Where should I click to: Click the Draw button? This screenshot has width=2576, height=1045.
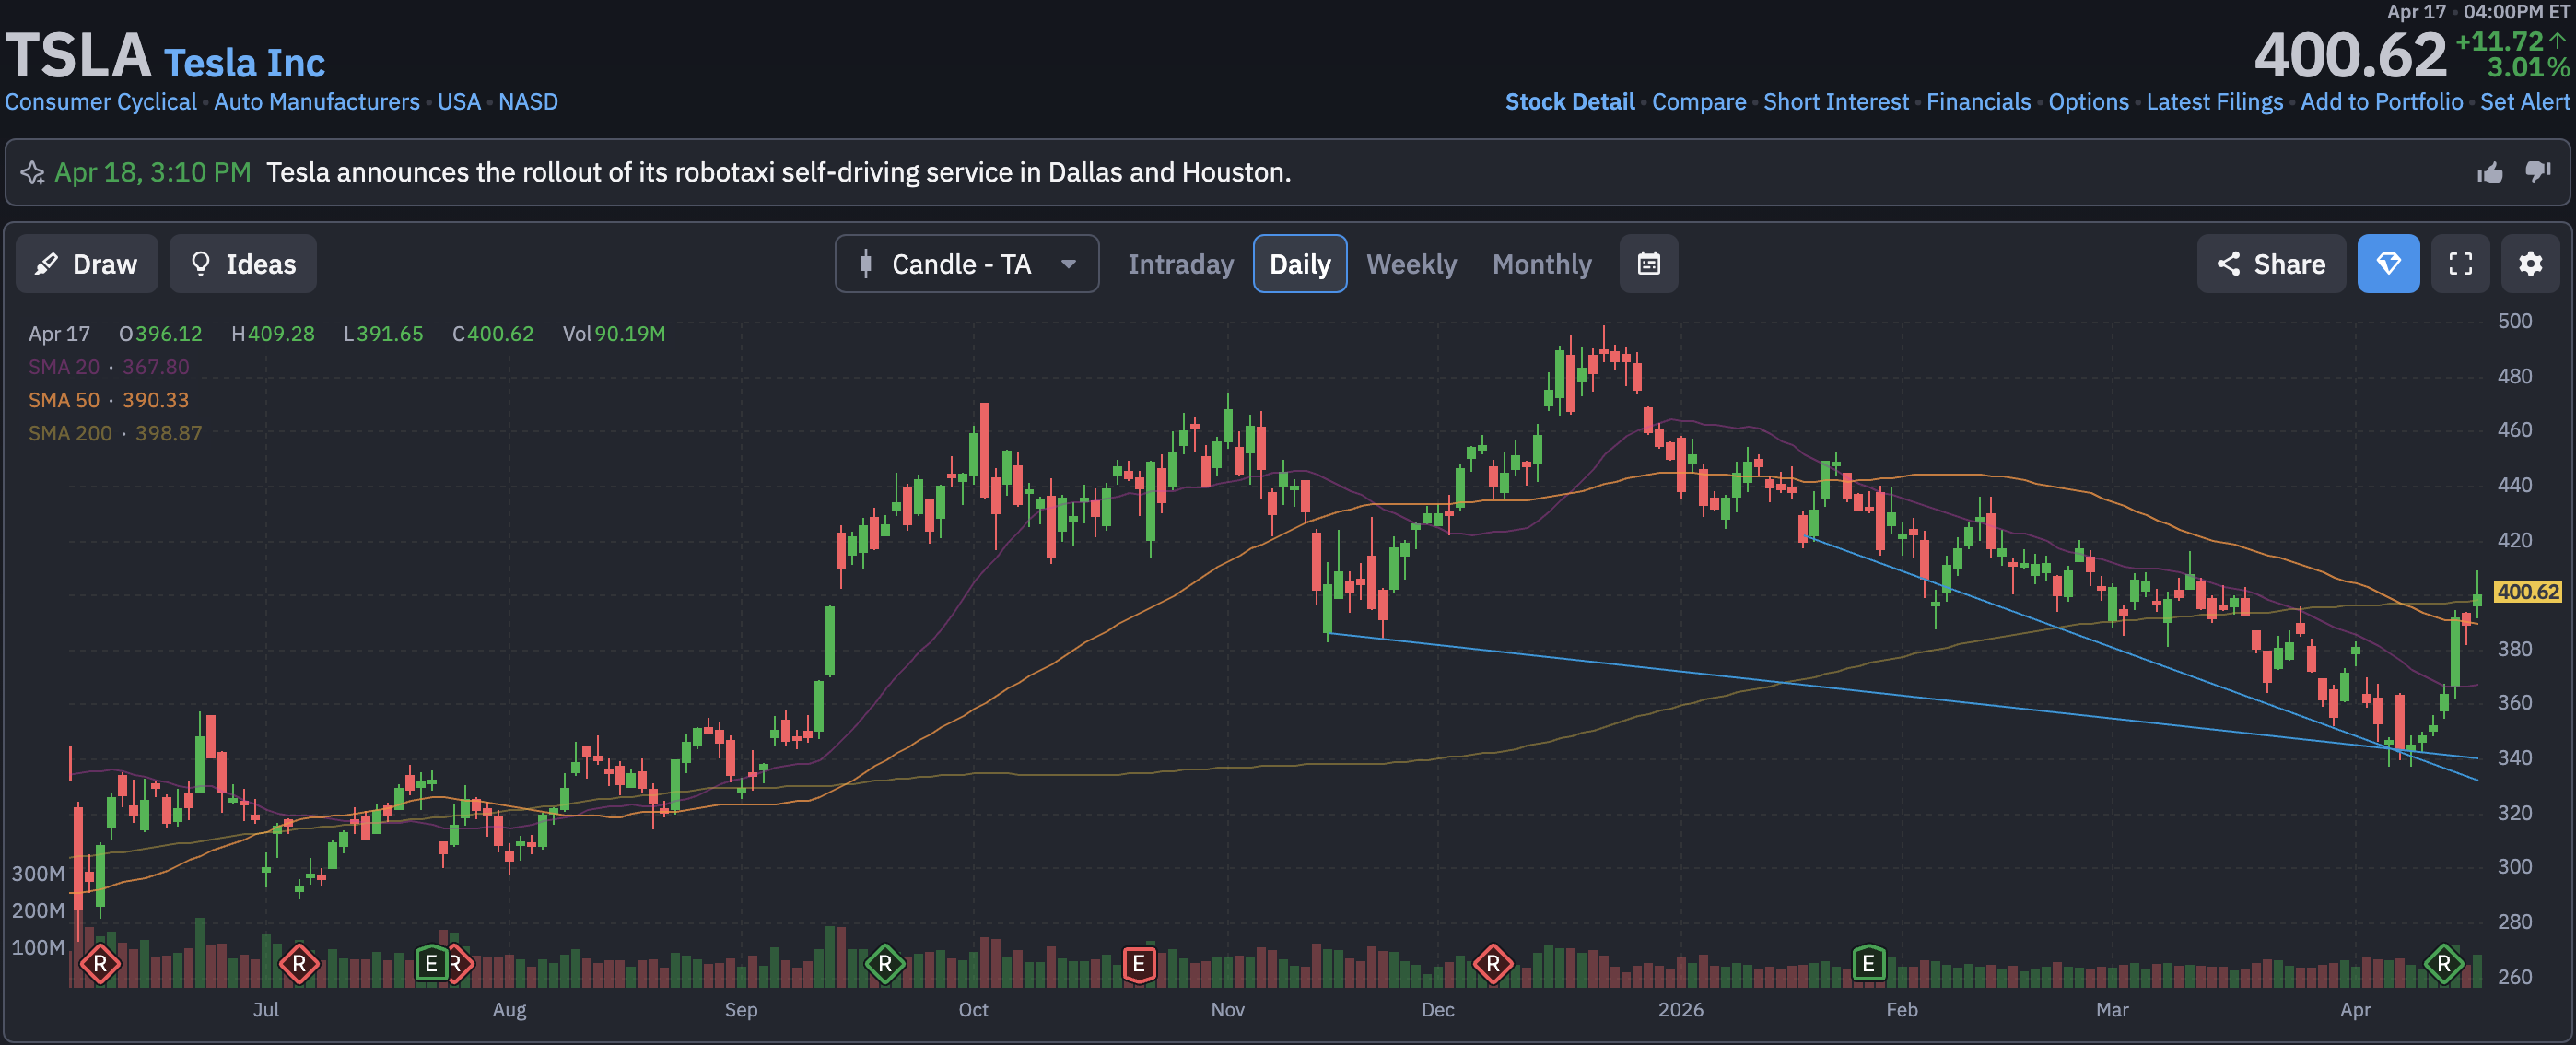pos(86,264)
